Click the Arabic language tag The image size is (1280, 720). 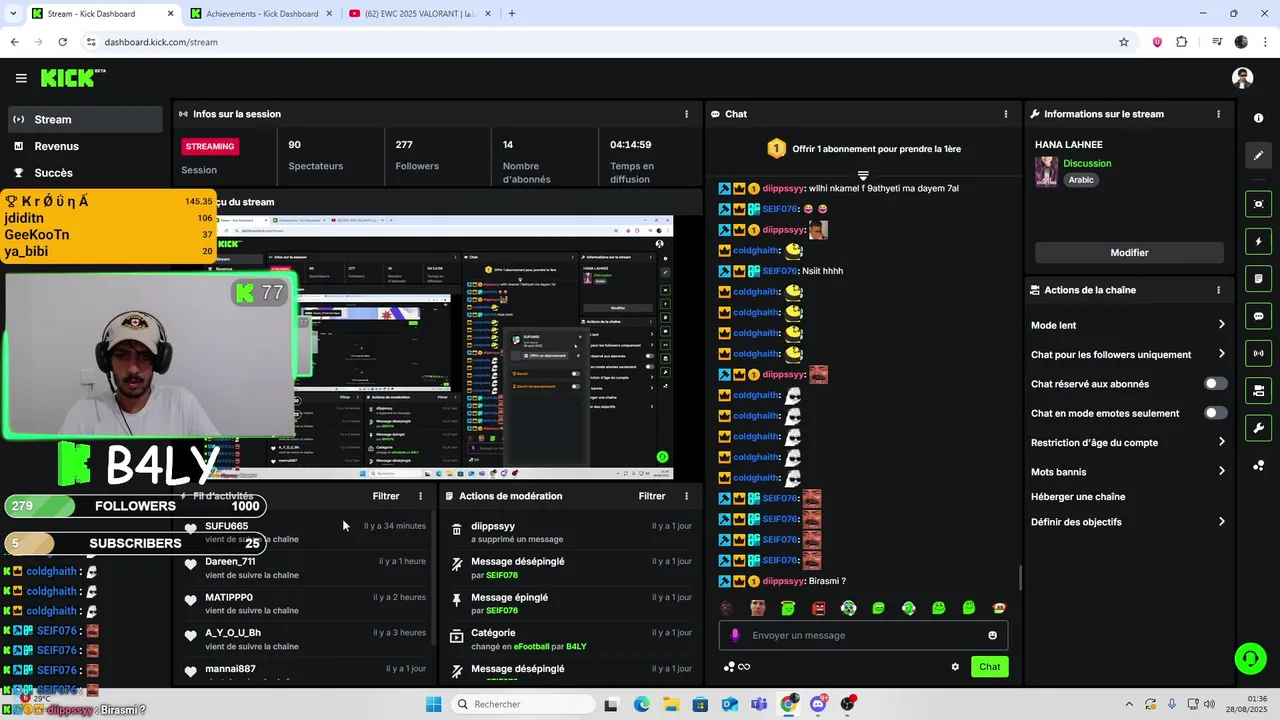[x=1081, y=180]
